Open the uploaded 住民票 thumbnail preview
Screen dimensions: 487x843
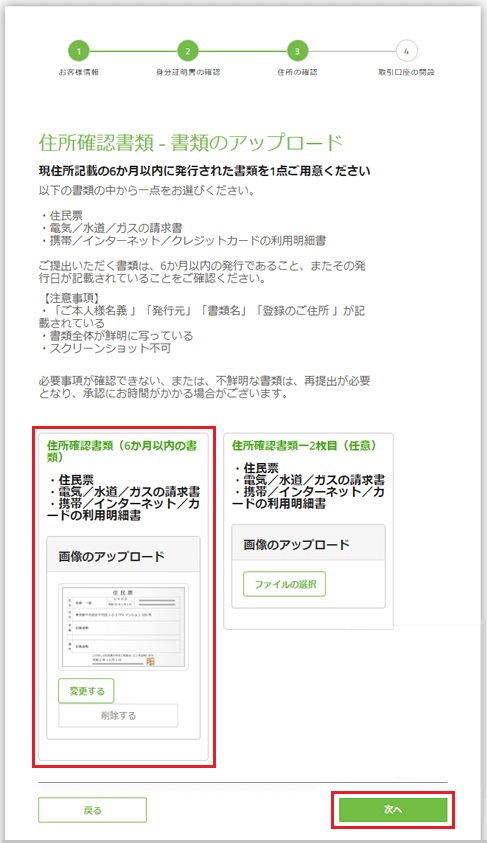[x=123, y=627]
